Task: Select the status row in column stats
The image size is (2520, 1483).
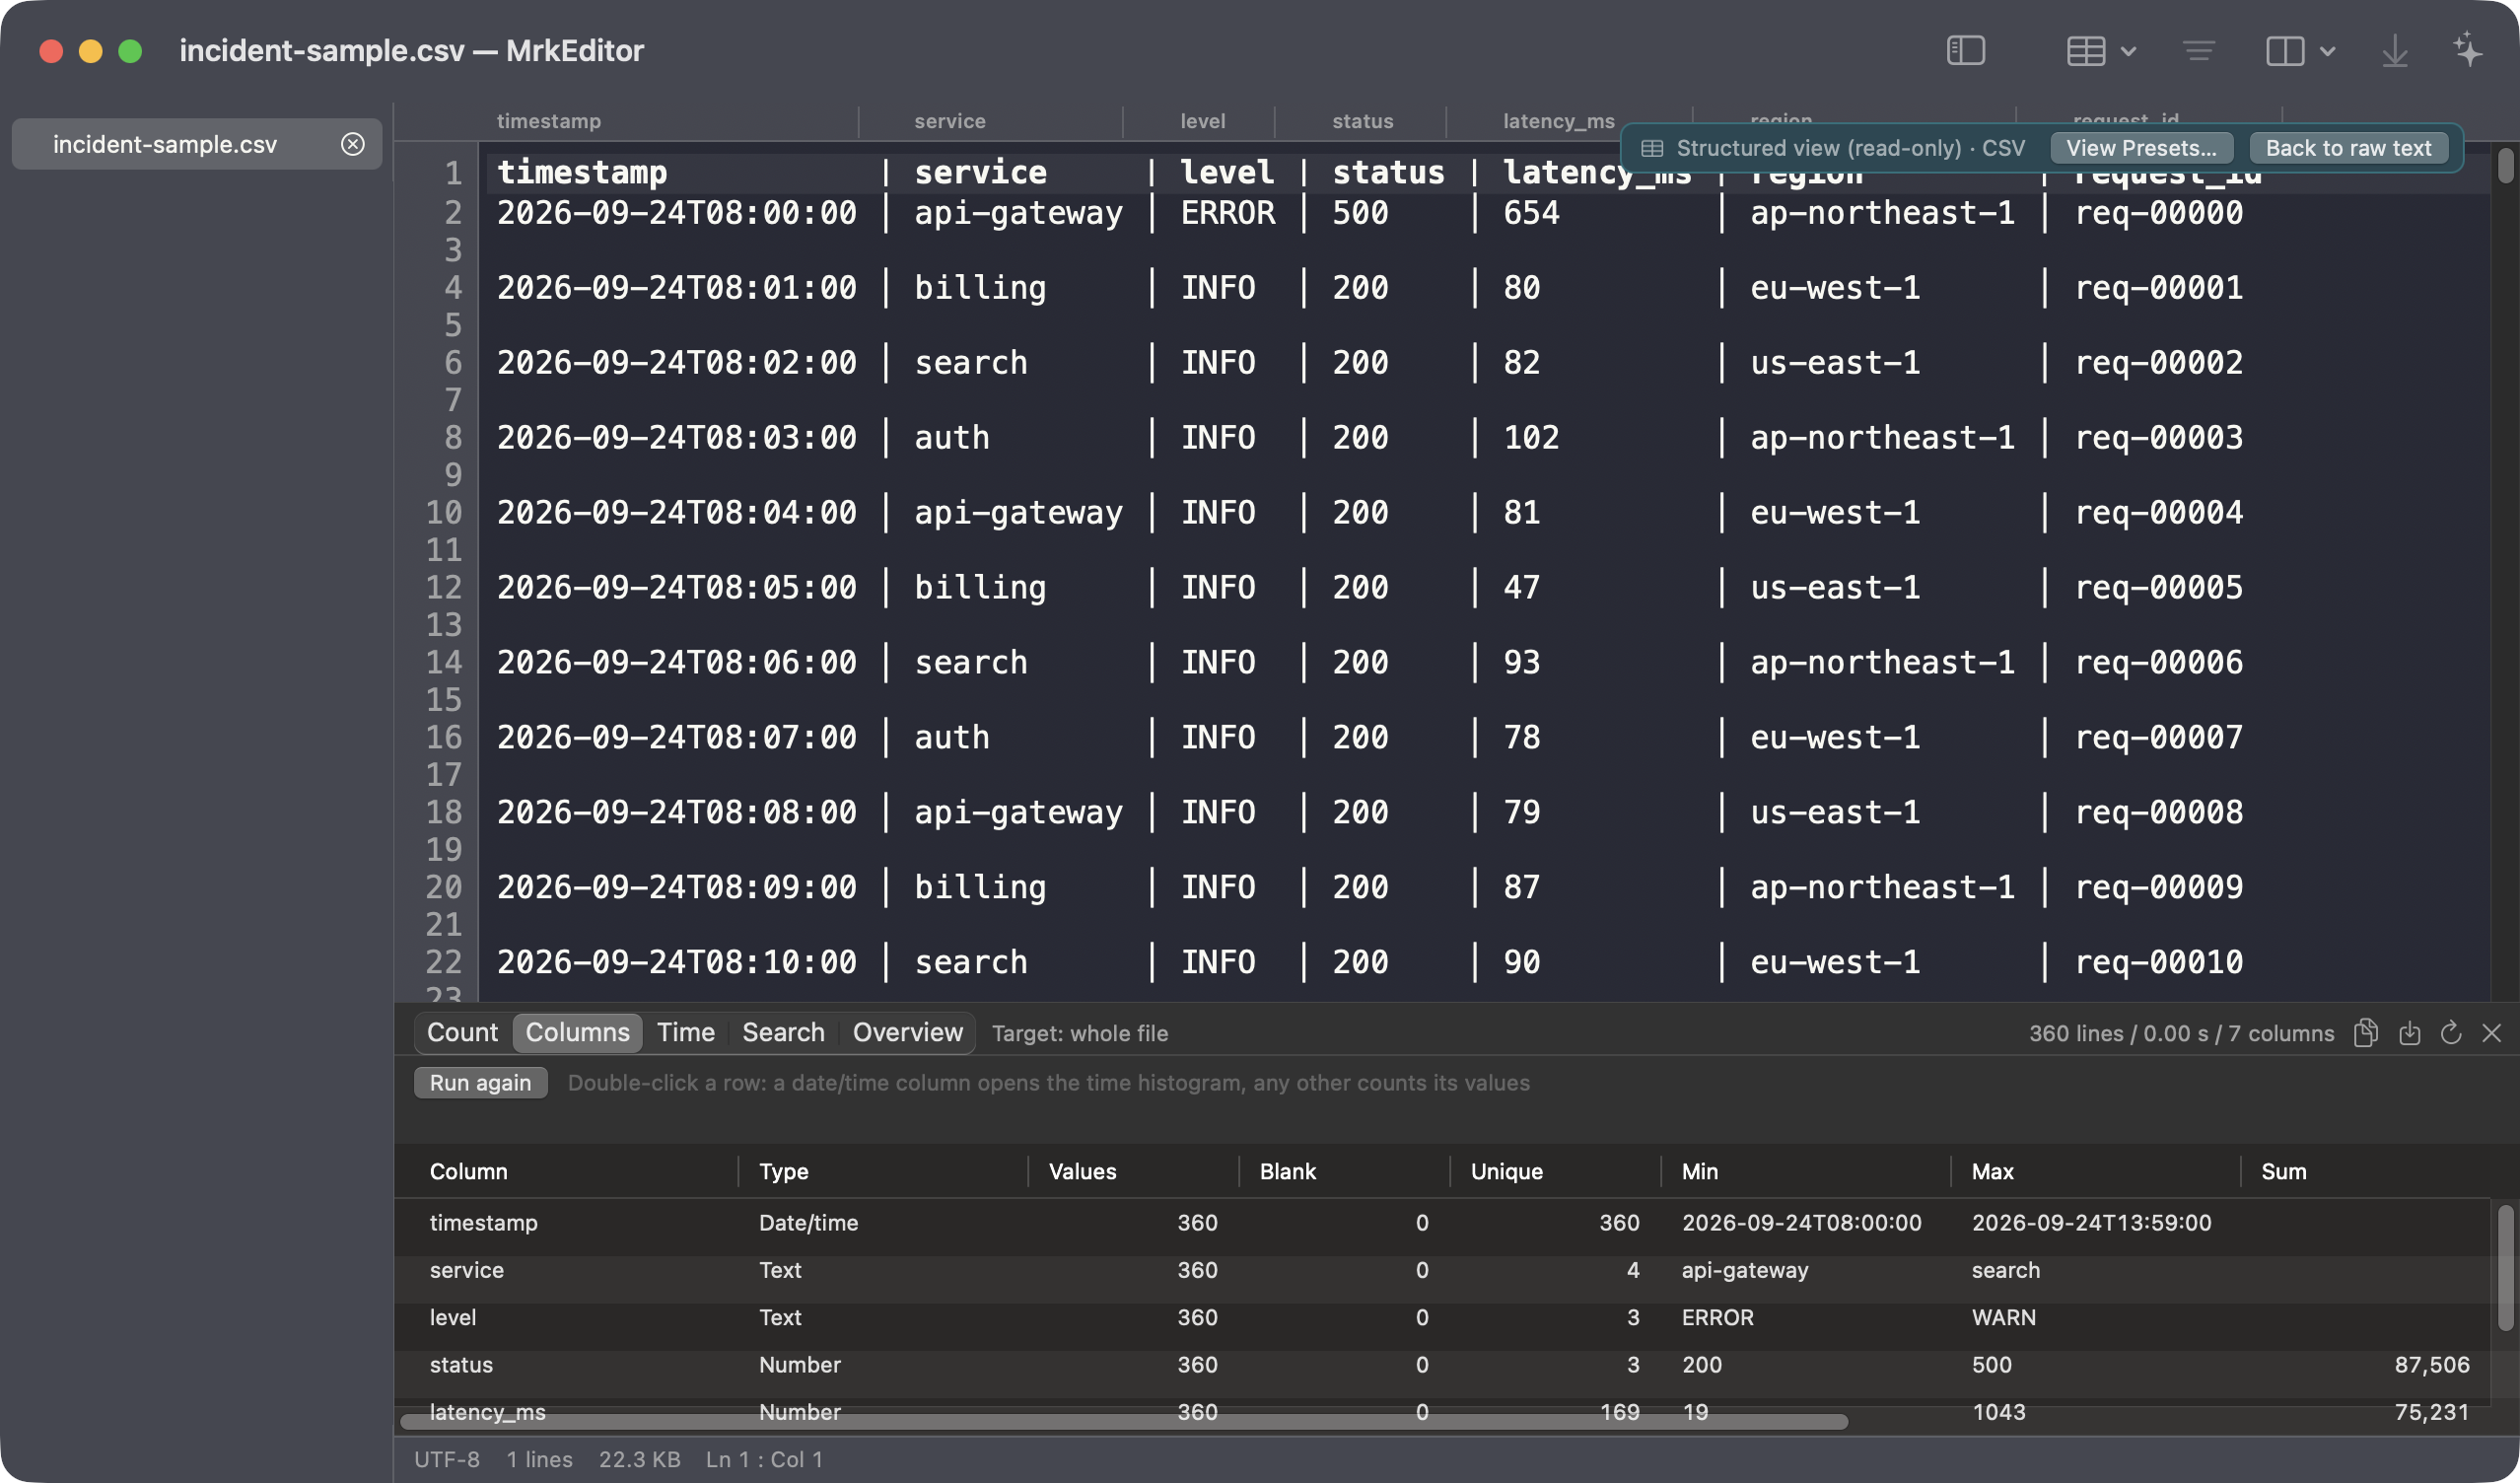Action: point(1441,1364)
